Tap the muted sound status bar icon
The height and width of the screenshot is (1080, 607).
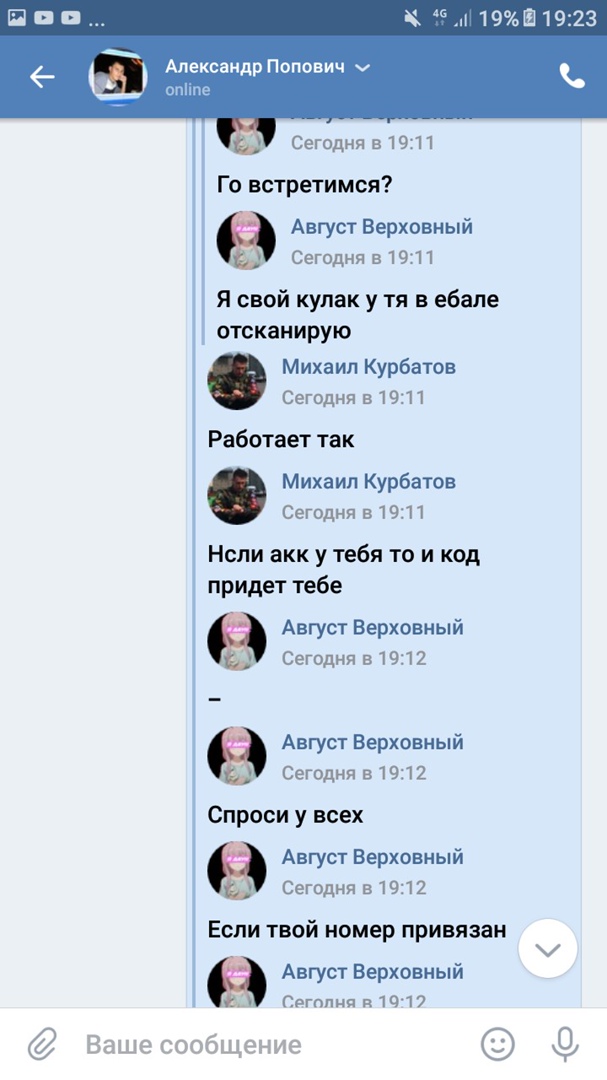412,19
